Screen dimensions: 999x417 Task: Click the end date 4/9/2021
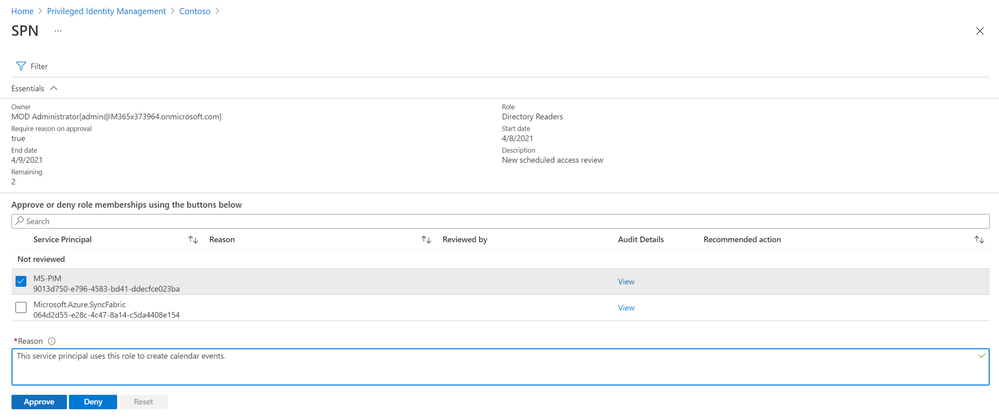point(27,160)
